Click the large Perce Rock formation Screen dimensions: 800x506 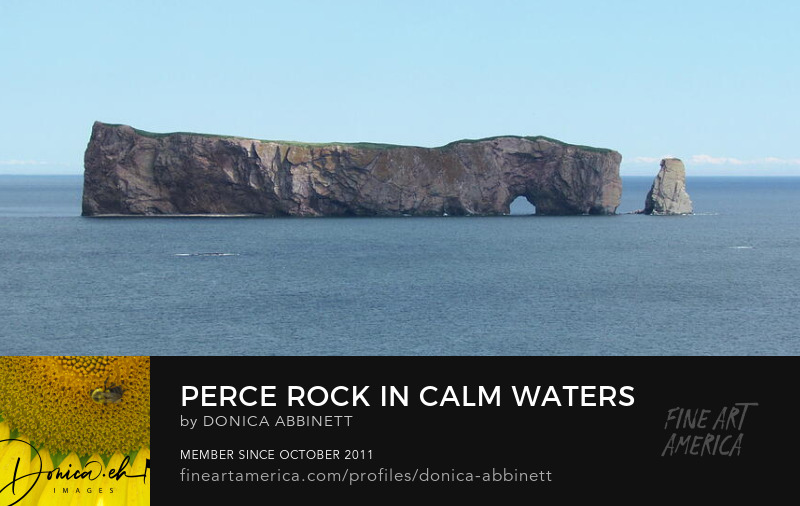(x=352, y=169)
